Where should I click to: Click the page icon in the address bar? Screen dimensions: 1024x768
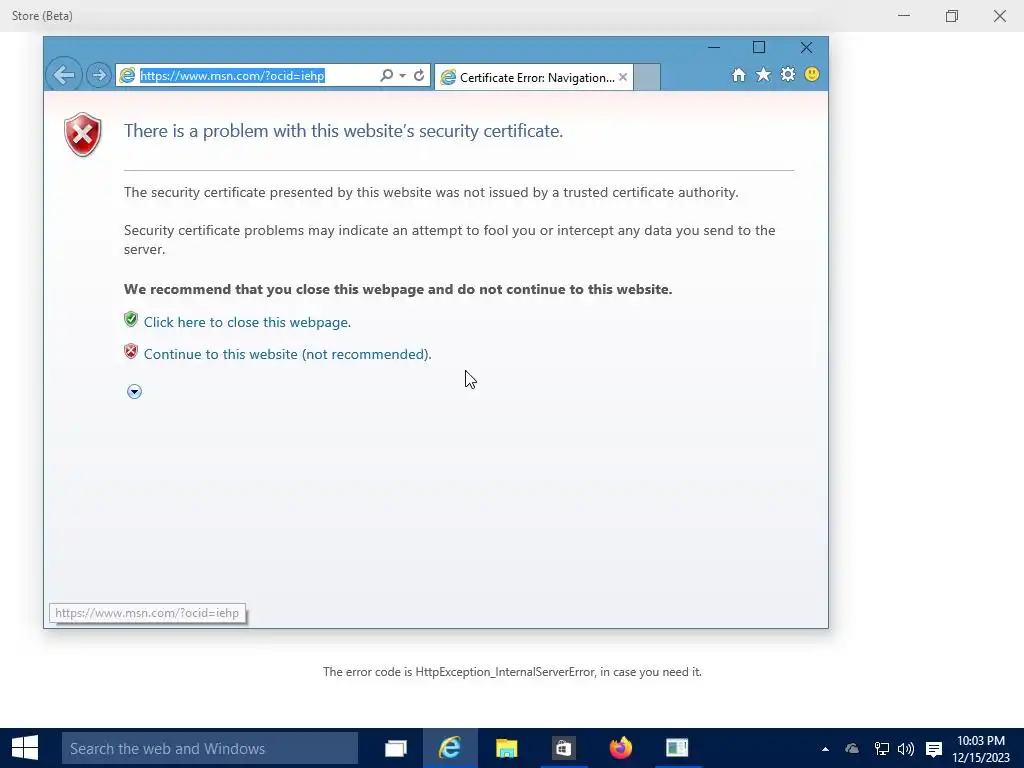(127, 75)
